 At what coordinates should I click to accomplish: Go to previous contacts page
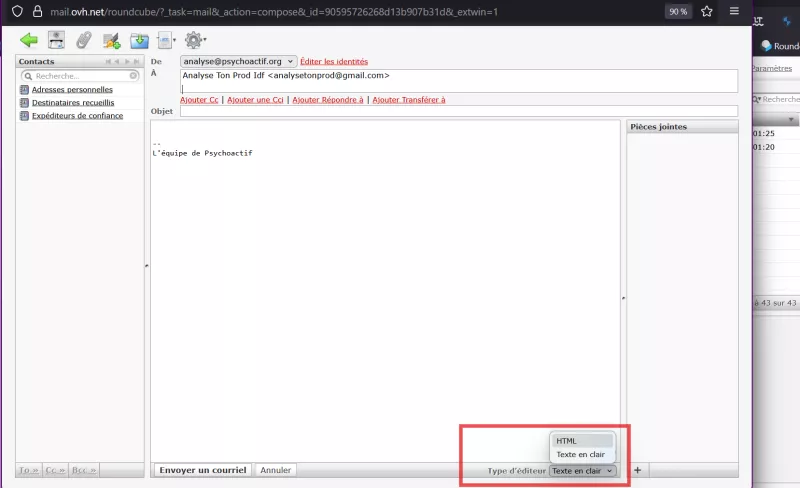coord(117,61)
